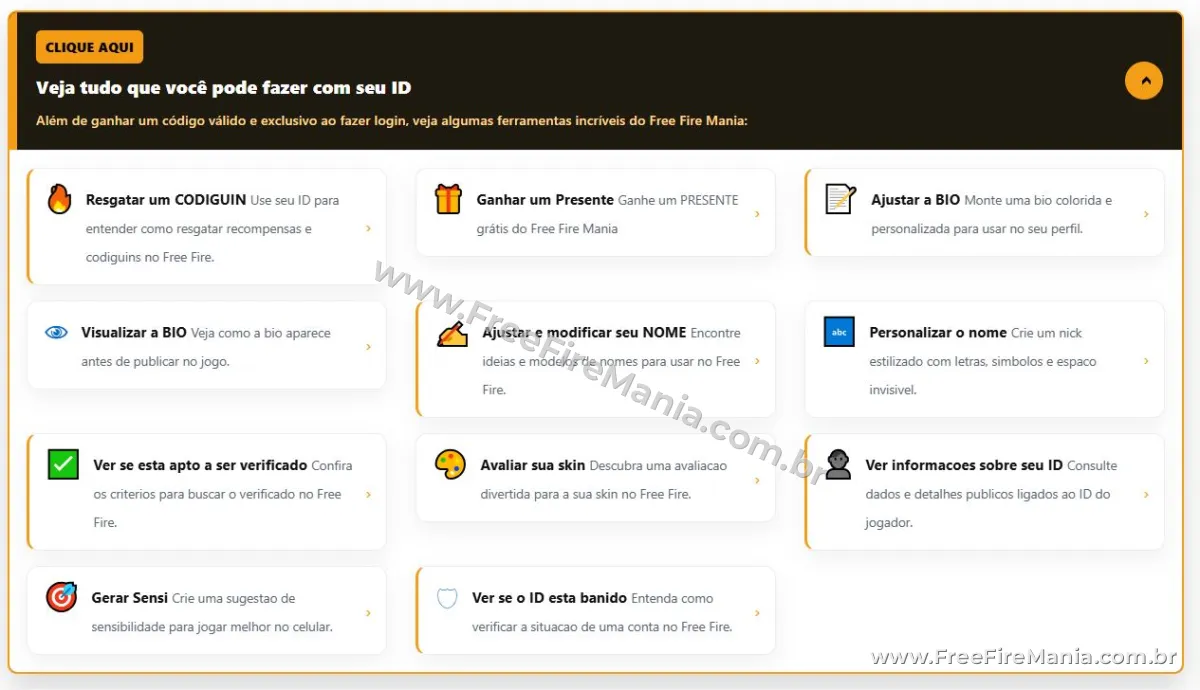
Task: Select the detective icon for informacoes sobre seu ID
Action: [x=838, y=465]
